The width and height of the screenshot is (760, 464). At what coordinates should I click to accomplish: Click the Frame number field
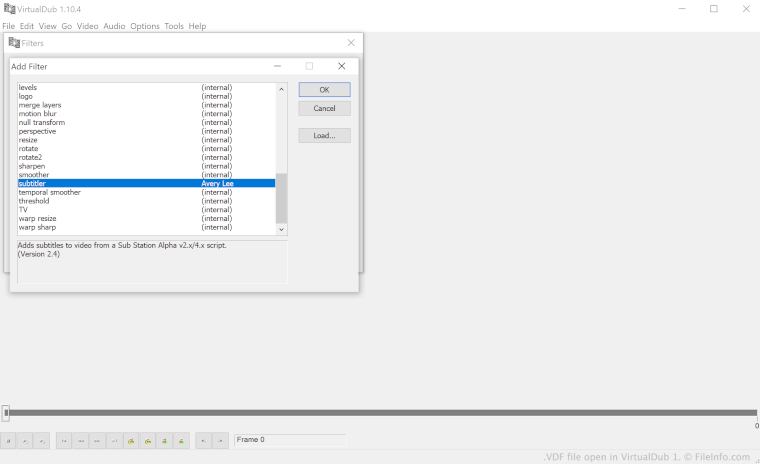pyautogui.click(x=289, y=440)
